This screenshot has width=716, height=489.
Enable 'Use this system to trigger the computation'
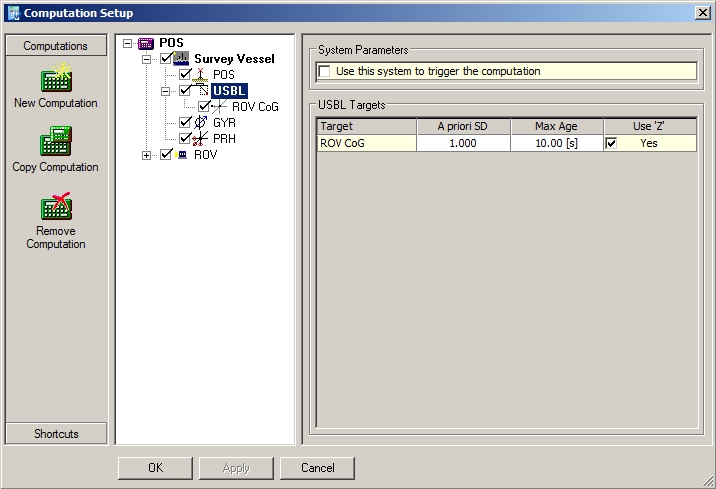tap(325, 72)
